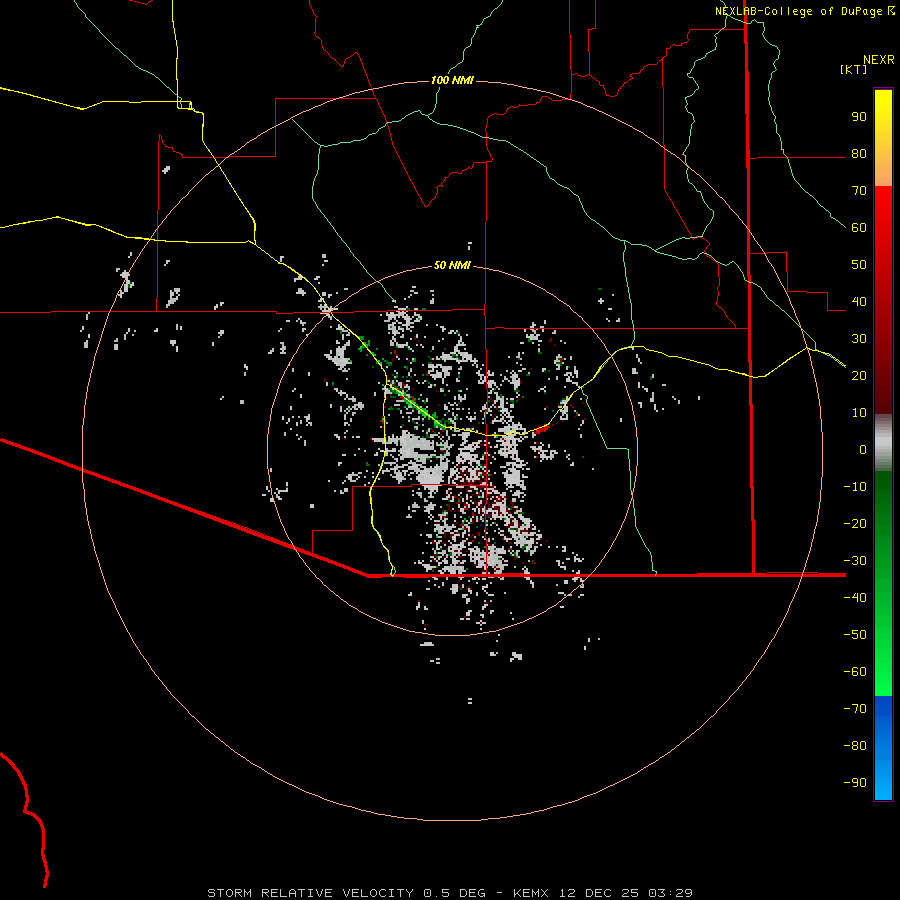The image size is (900, 900).
Task: Click the 30 value on velocity scale
Action: point(859,339)
